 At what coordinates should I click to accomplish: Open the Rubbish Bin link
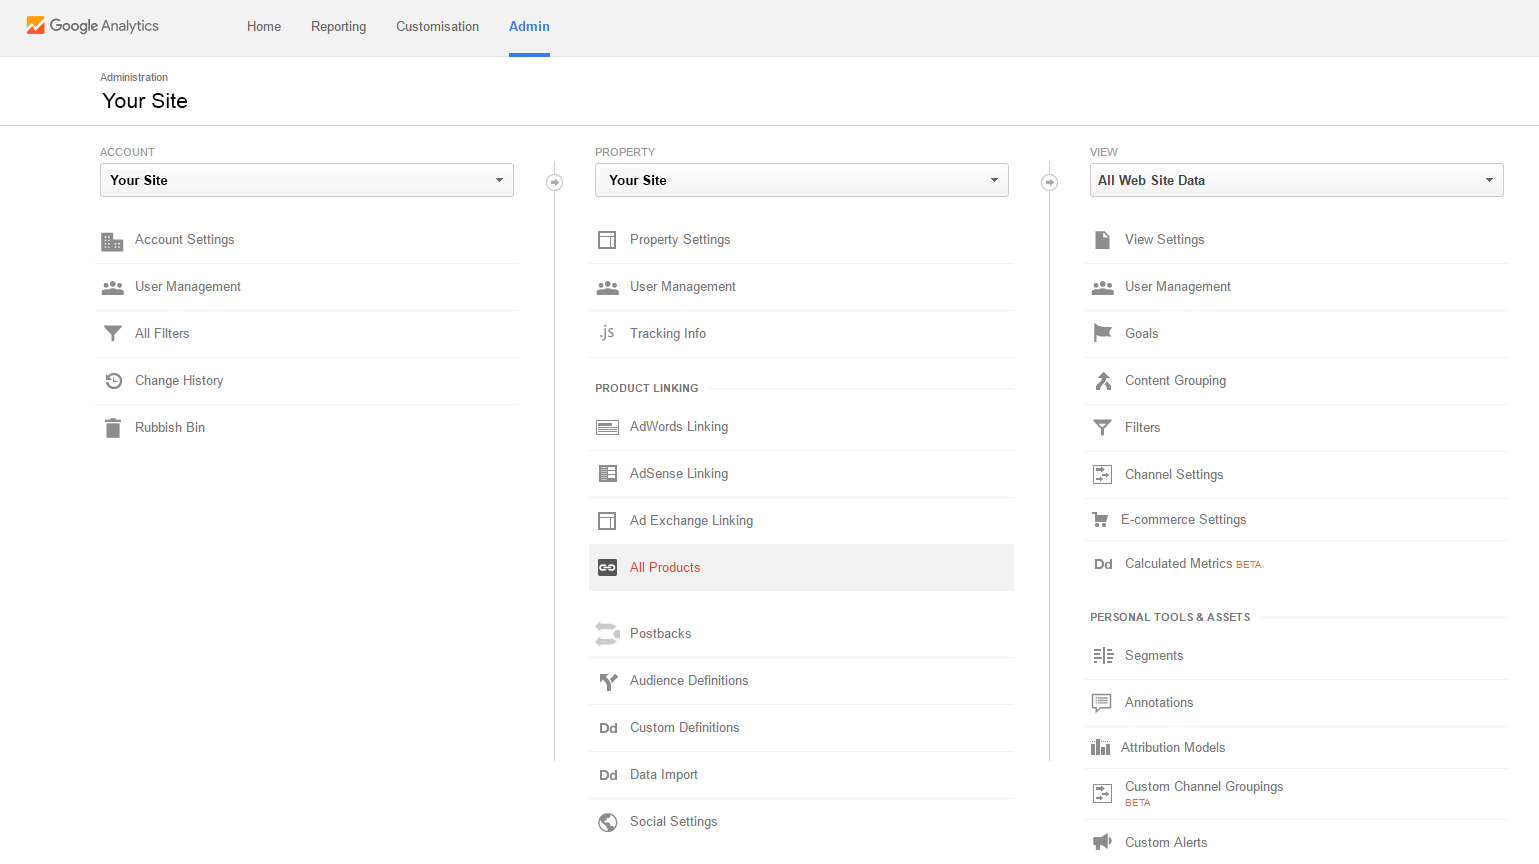coord(170,428)
